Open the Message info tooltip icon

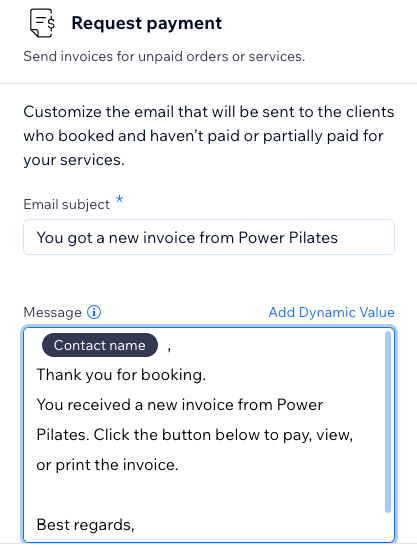(94, 312)
